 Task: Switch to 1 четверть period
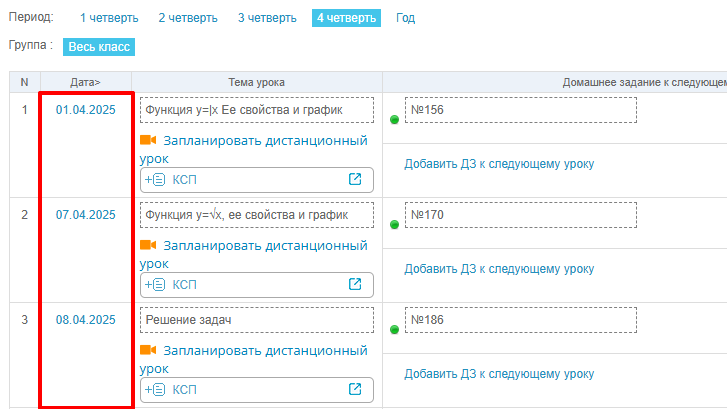[x=110, y=18]
